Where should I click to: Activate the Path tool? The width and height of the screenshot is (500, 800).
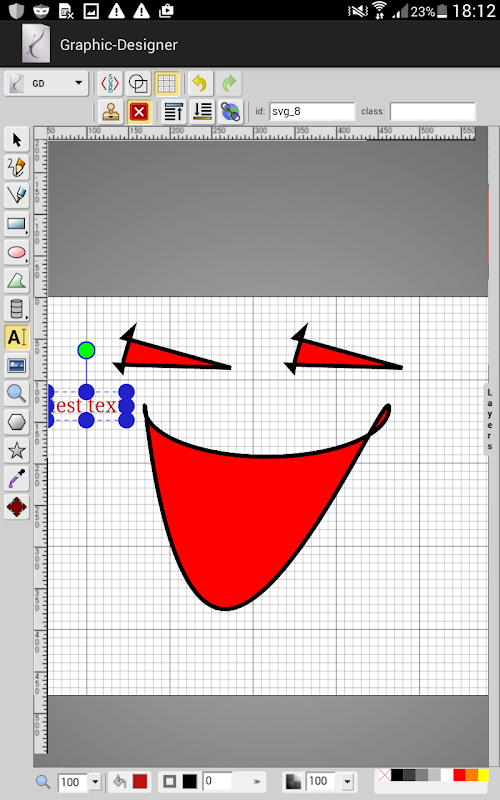coord(16,280)
